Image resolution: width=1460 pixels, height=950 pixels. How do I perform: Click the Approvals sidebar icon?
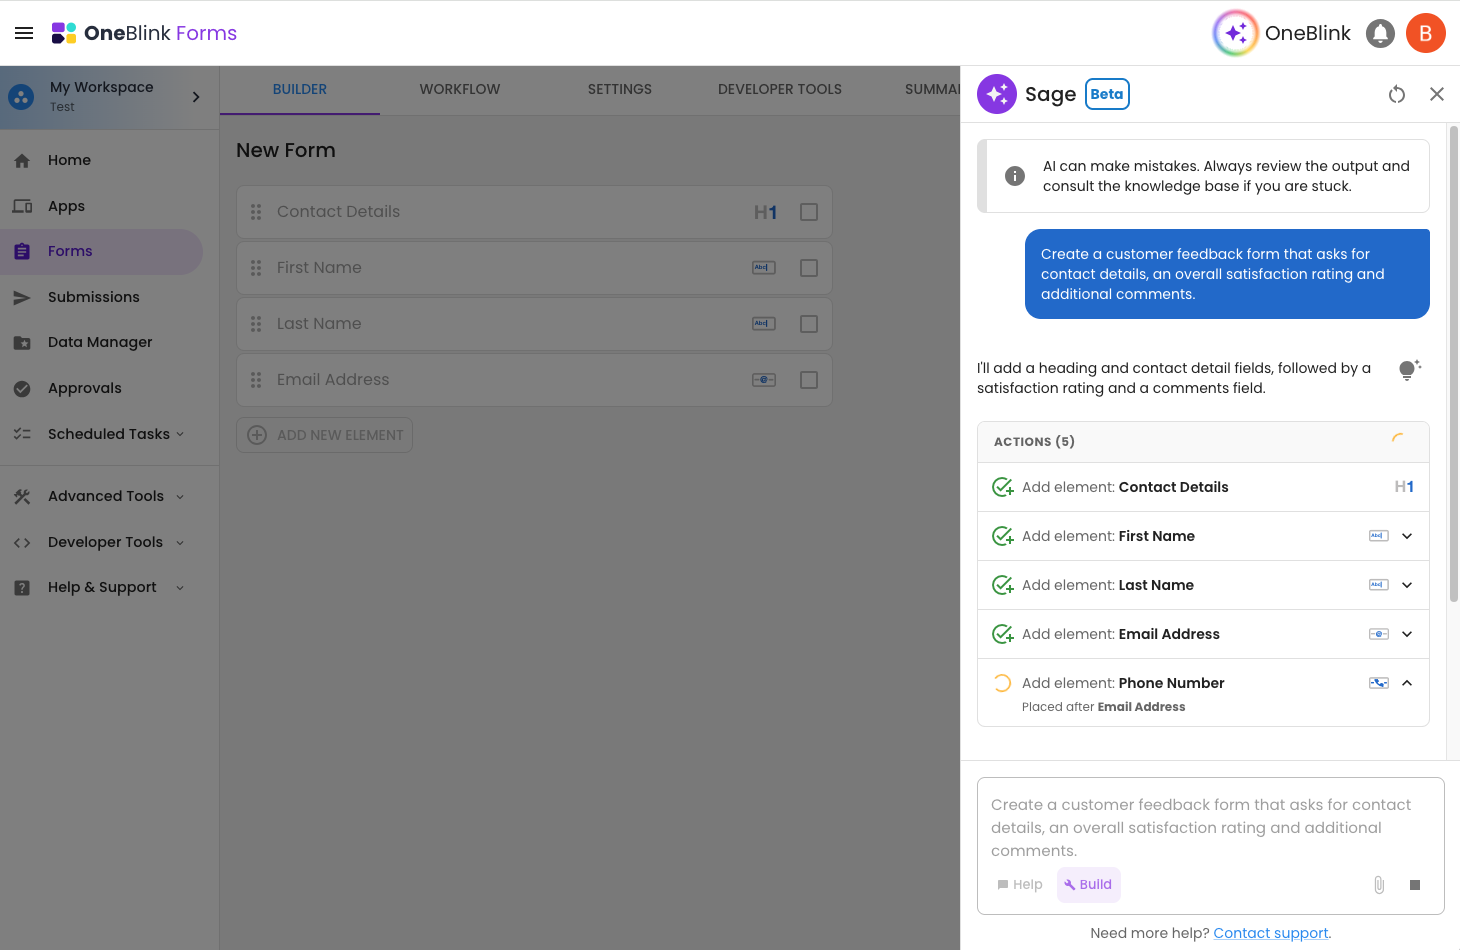coord(22,388)
